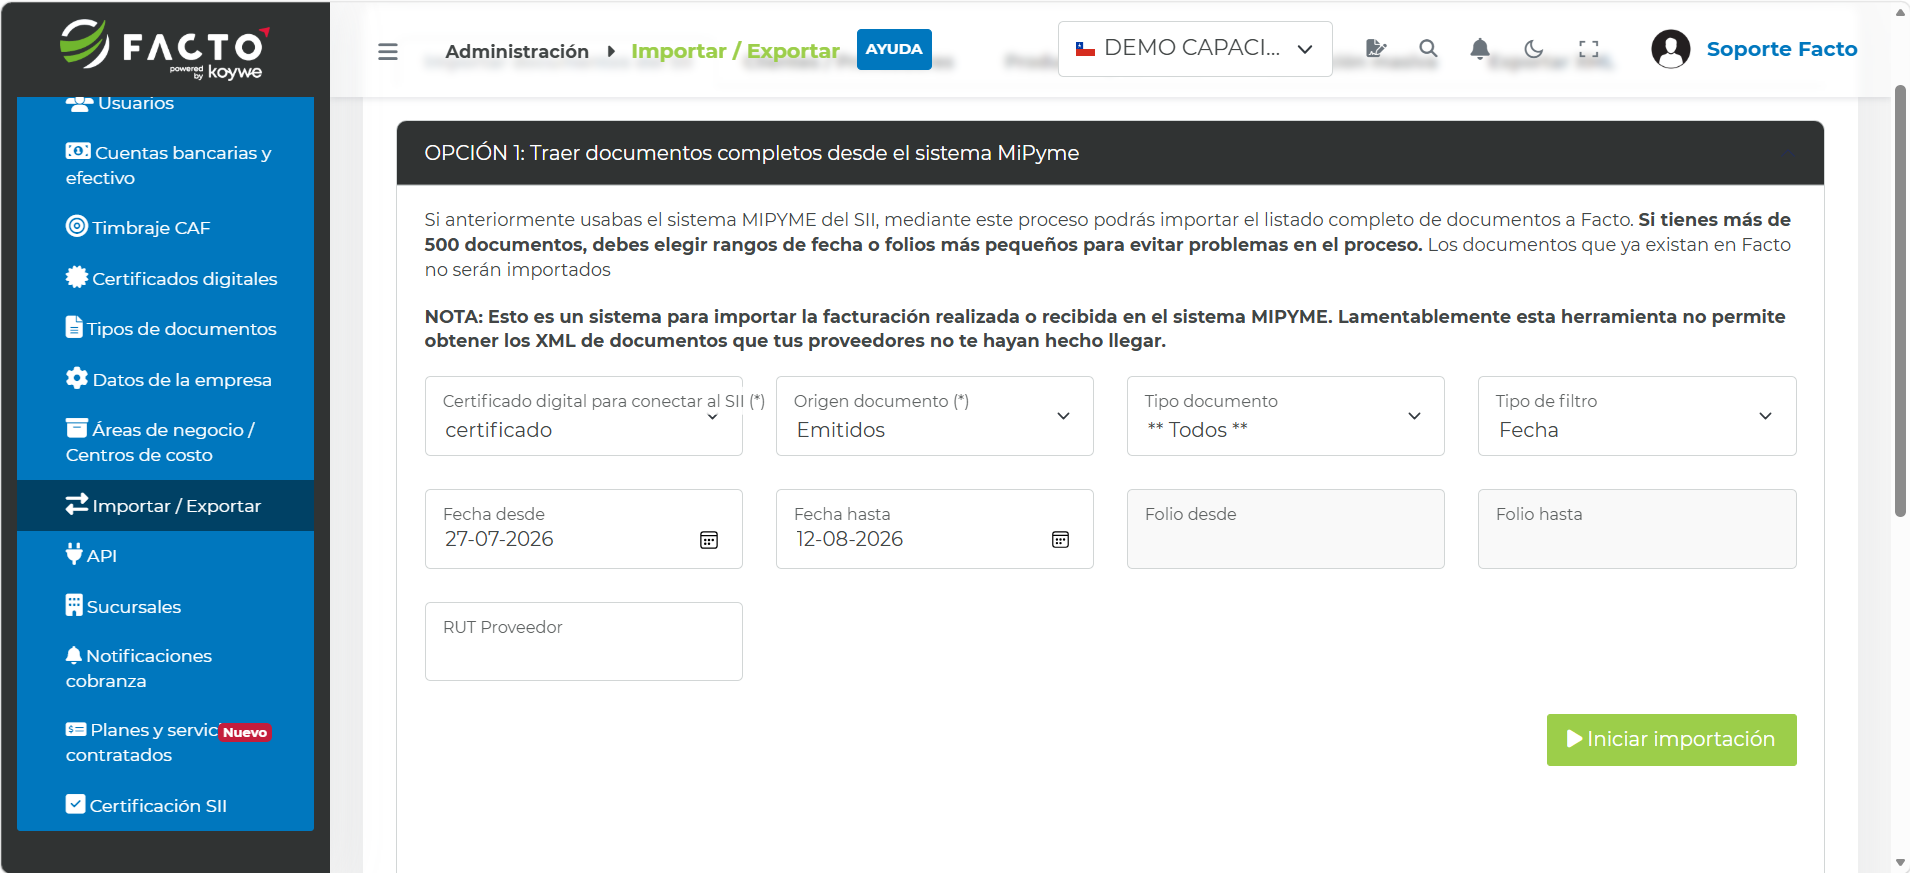Click Administración breadcrumb
1910x873 pixels.
tap(517, 51)
